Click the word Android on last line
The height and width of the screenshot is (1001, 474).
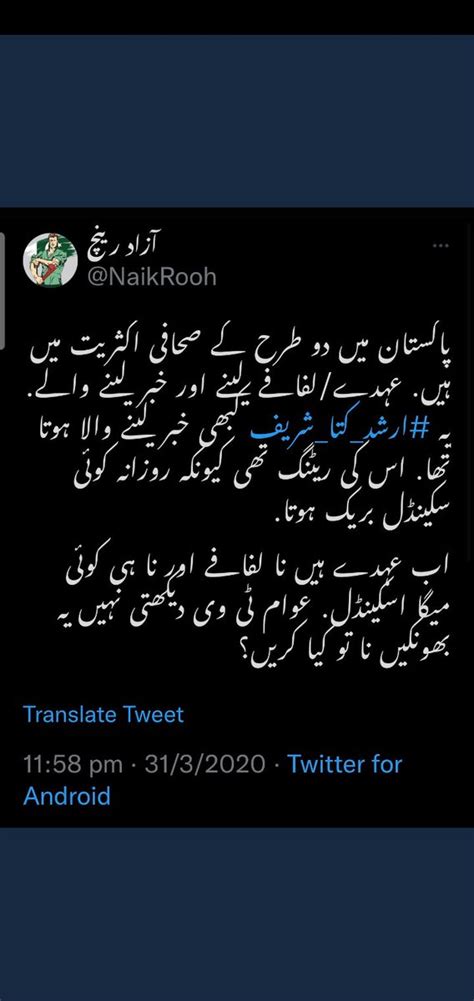tap(66, 796)
